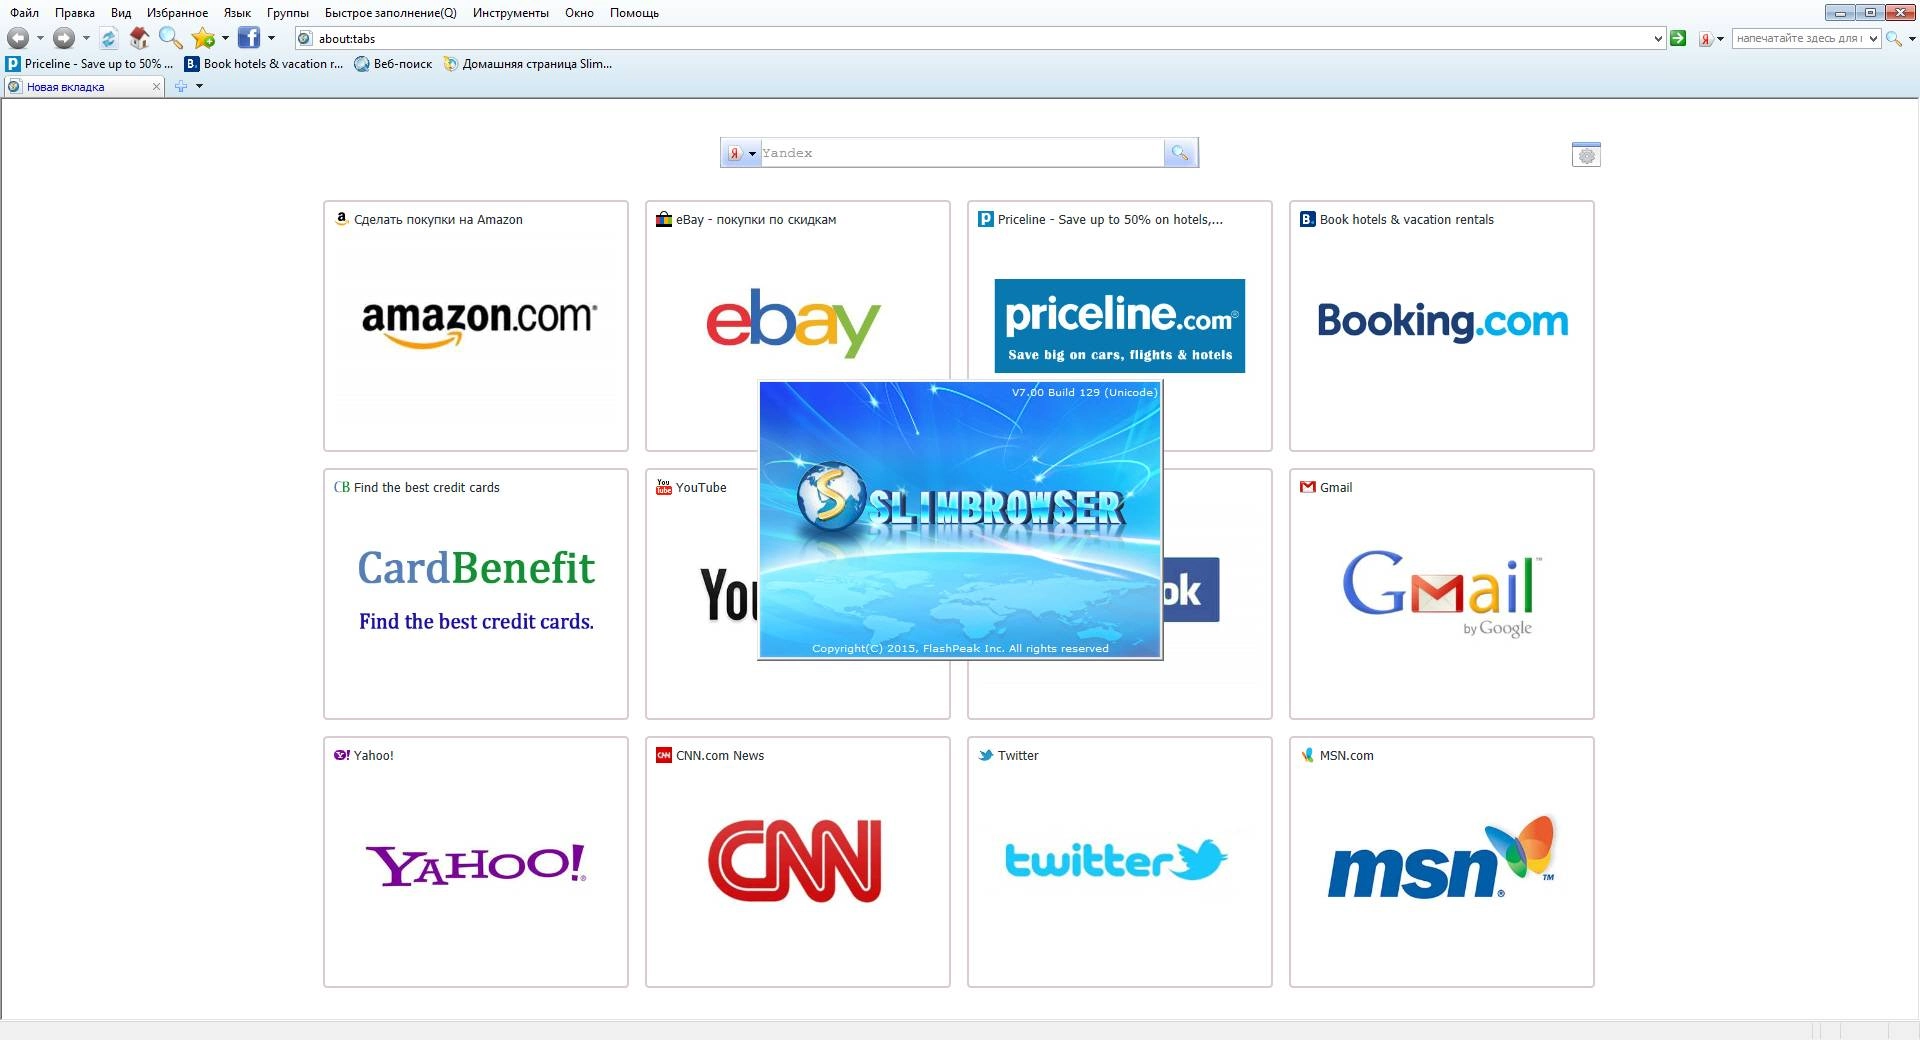Click the page search box magnifier button
Image resolution: width=1920 pixels, height=1040 pixels.
pyautogui.click(x=1180, y=153)
